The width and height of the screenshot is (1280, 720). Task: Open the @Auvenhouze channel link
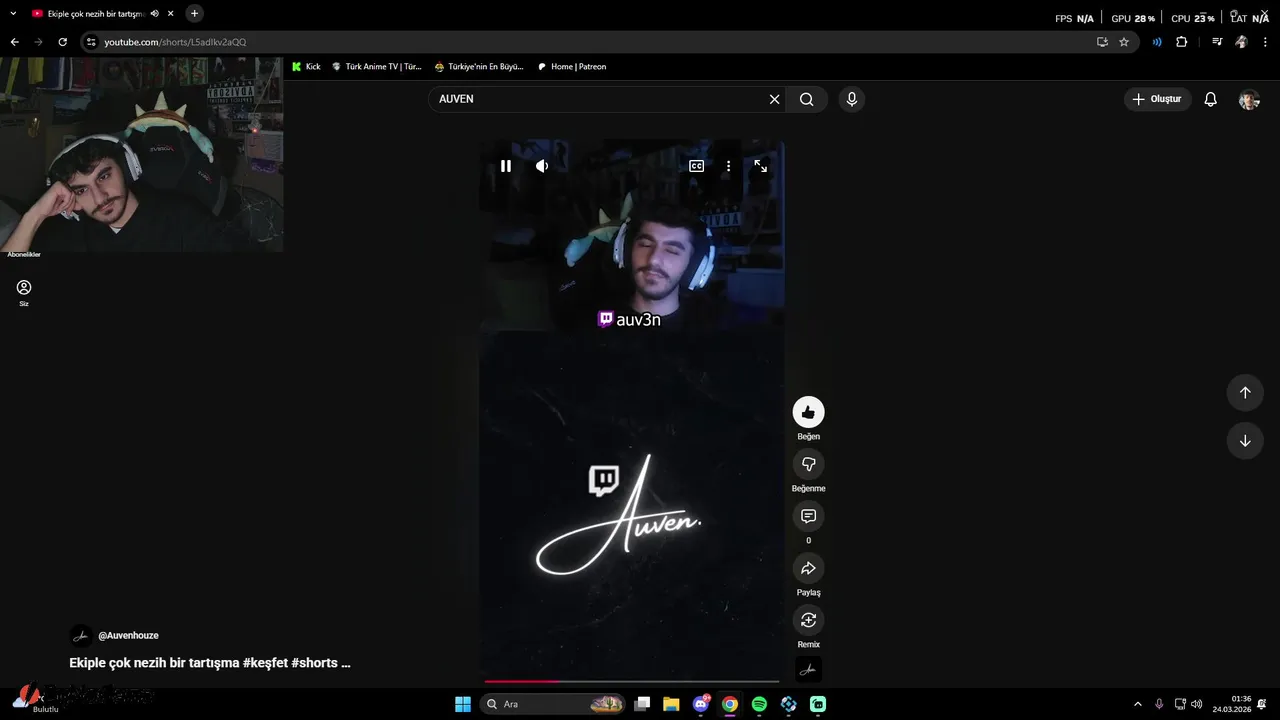pyautogui.click(x=128, y=635)
